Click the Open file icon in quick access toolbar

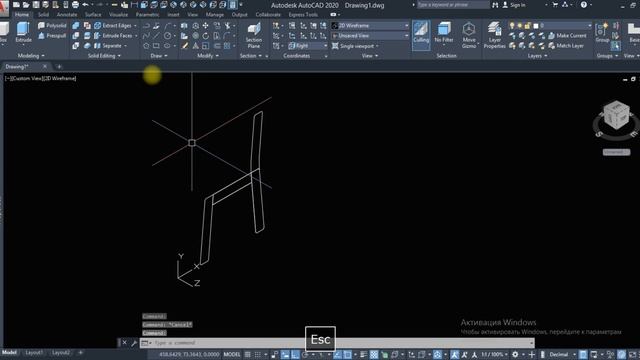pyautogui.click(x=26, y=5)
